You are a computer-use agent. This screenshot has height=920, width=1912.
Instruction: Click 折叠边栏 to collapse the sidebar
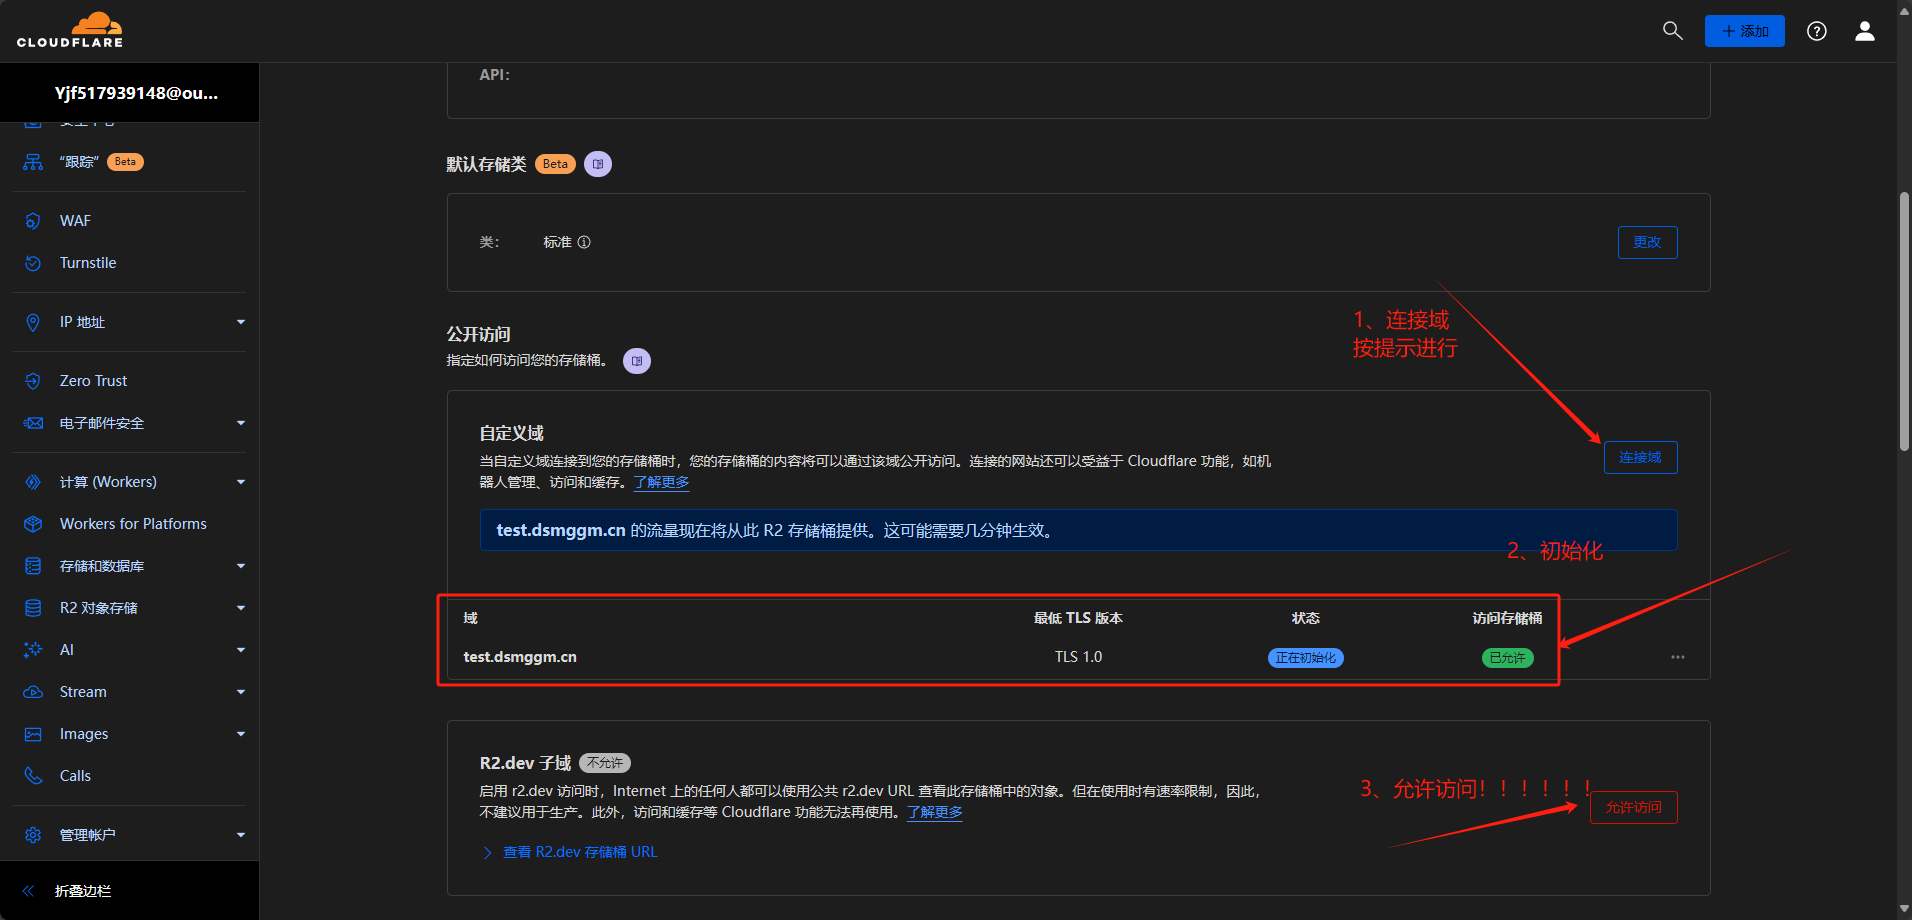83,891
